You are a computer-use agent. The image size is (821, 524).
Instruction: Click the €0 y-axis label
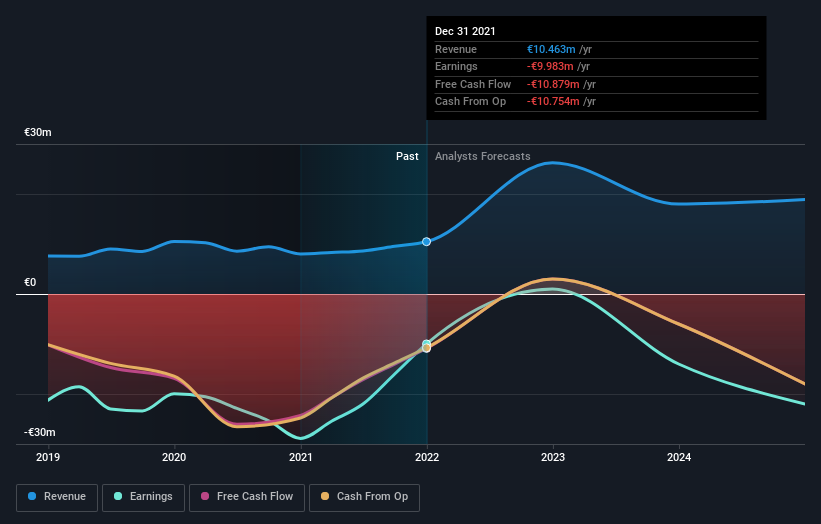tap(30, 283)
